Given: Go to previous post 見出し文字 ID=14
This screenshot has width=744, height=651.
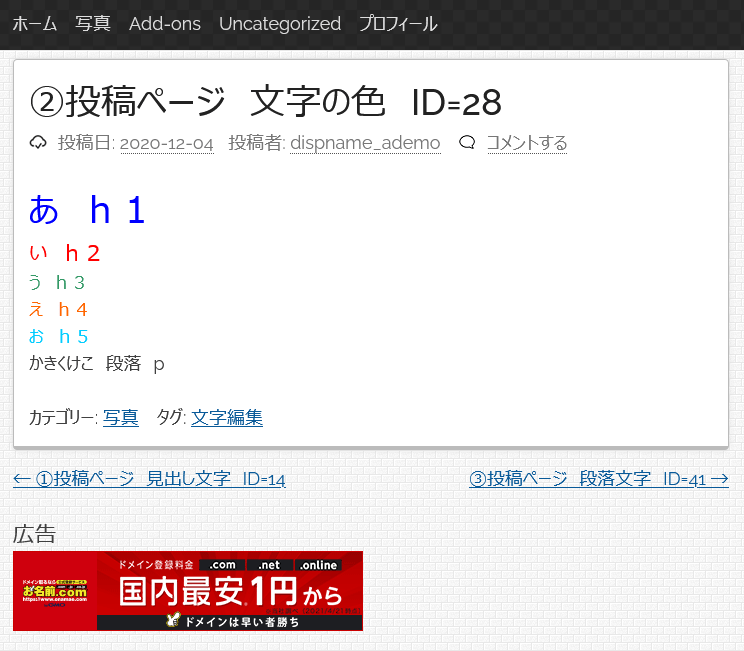Looking at the screenshot, I should [149, 479].
